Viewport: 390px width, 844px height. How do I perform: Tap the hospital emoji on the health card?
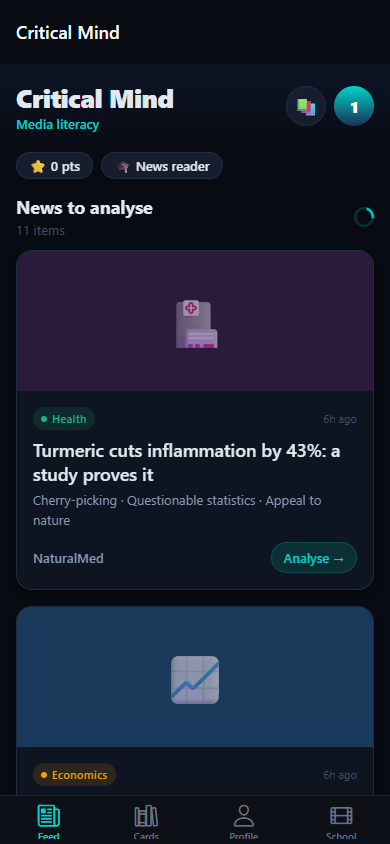(x=195, y=321)
